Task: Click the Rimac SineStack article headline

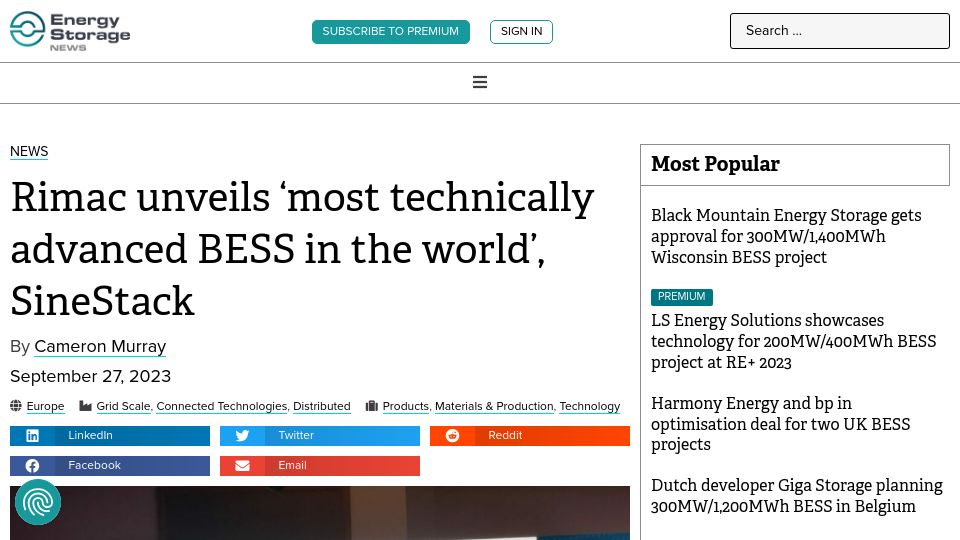Action: click(302, 249)
